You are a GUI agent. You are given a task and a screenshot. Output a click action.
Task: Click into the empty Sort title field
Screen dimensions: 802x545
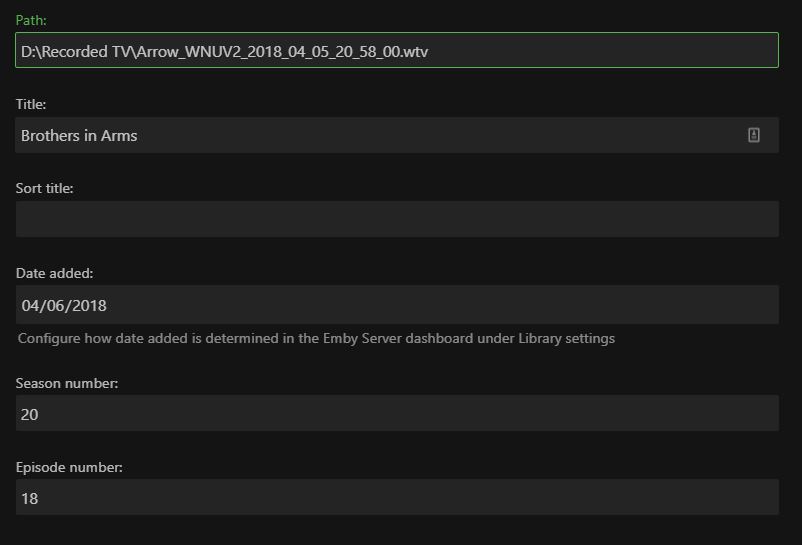coord(397,219)
